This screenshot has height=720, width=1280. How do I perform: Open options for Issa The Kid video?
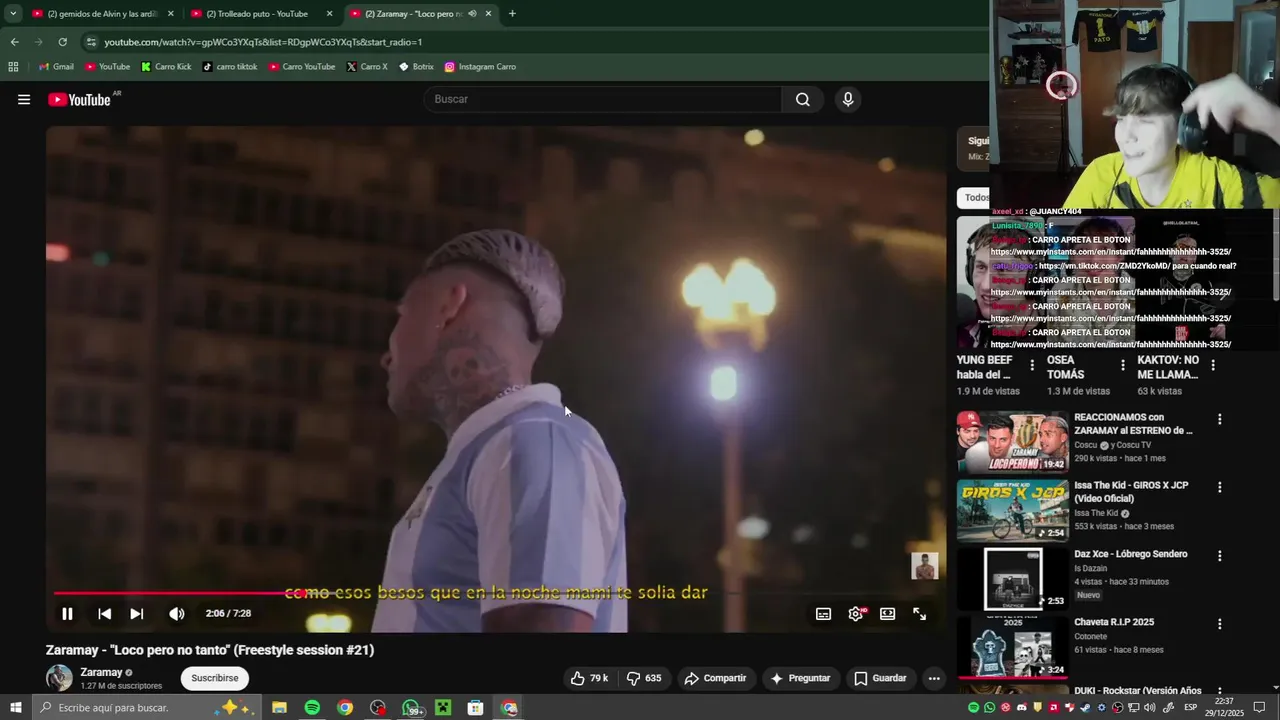[x=1219, y=487]
